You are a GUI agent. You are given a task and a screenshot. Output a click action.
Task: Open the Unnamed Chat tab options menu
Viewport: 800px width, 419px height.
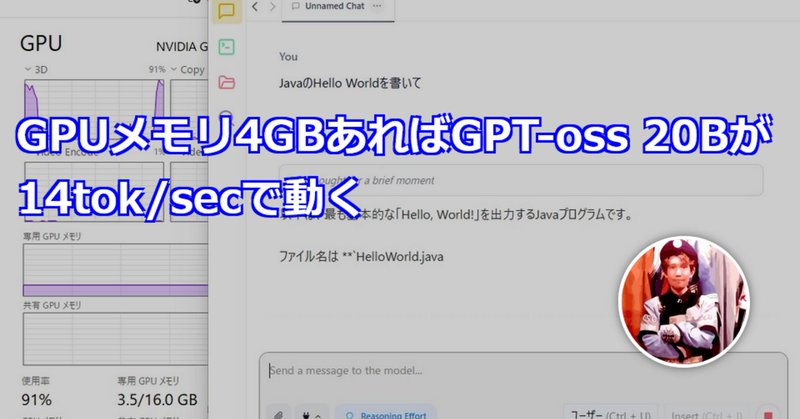[x=377, y=6]
